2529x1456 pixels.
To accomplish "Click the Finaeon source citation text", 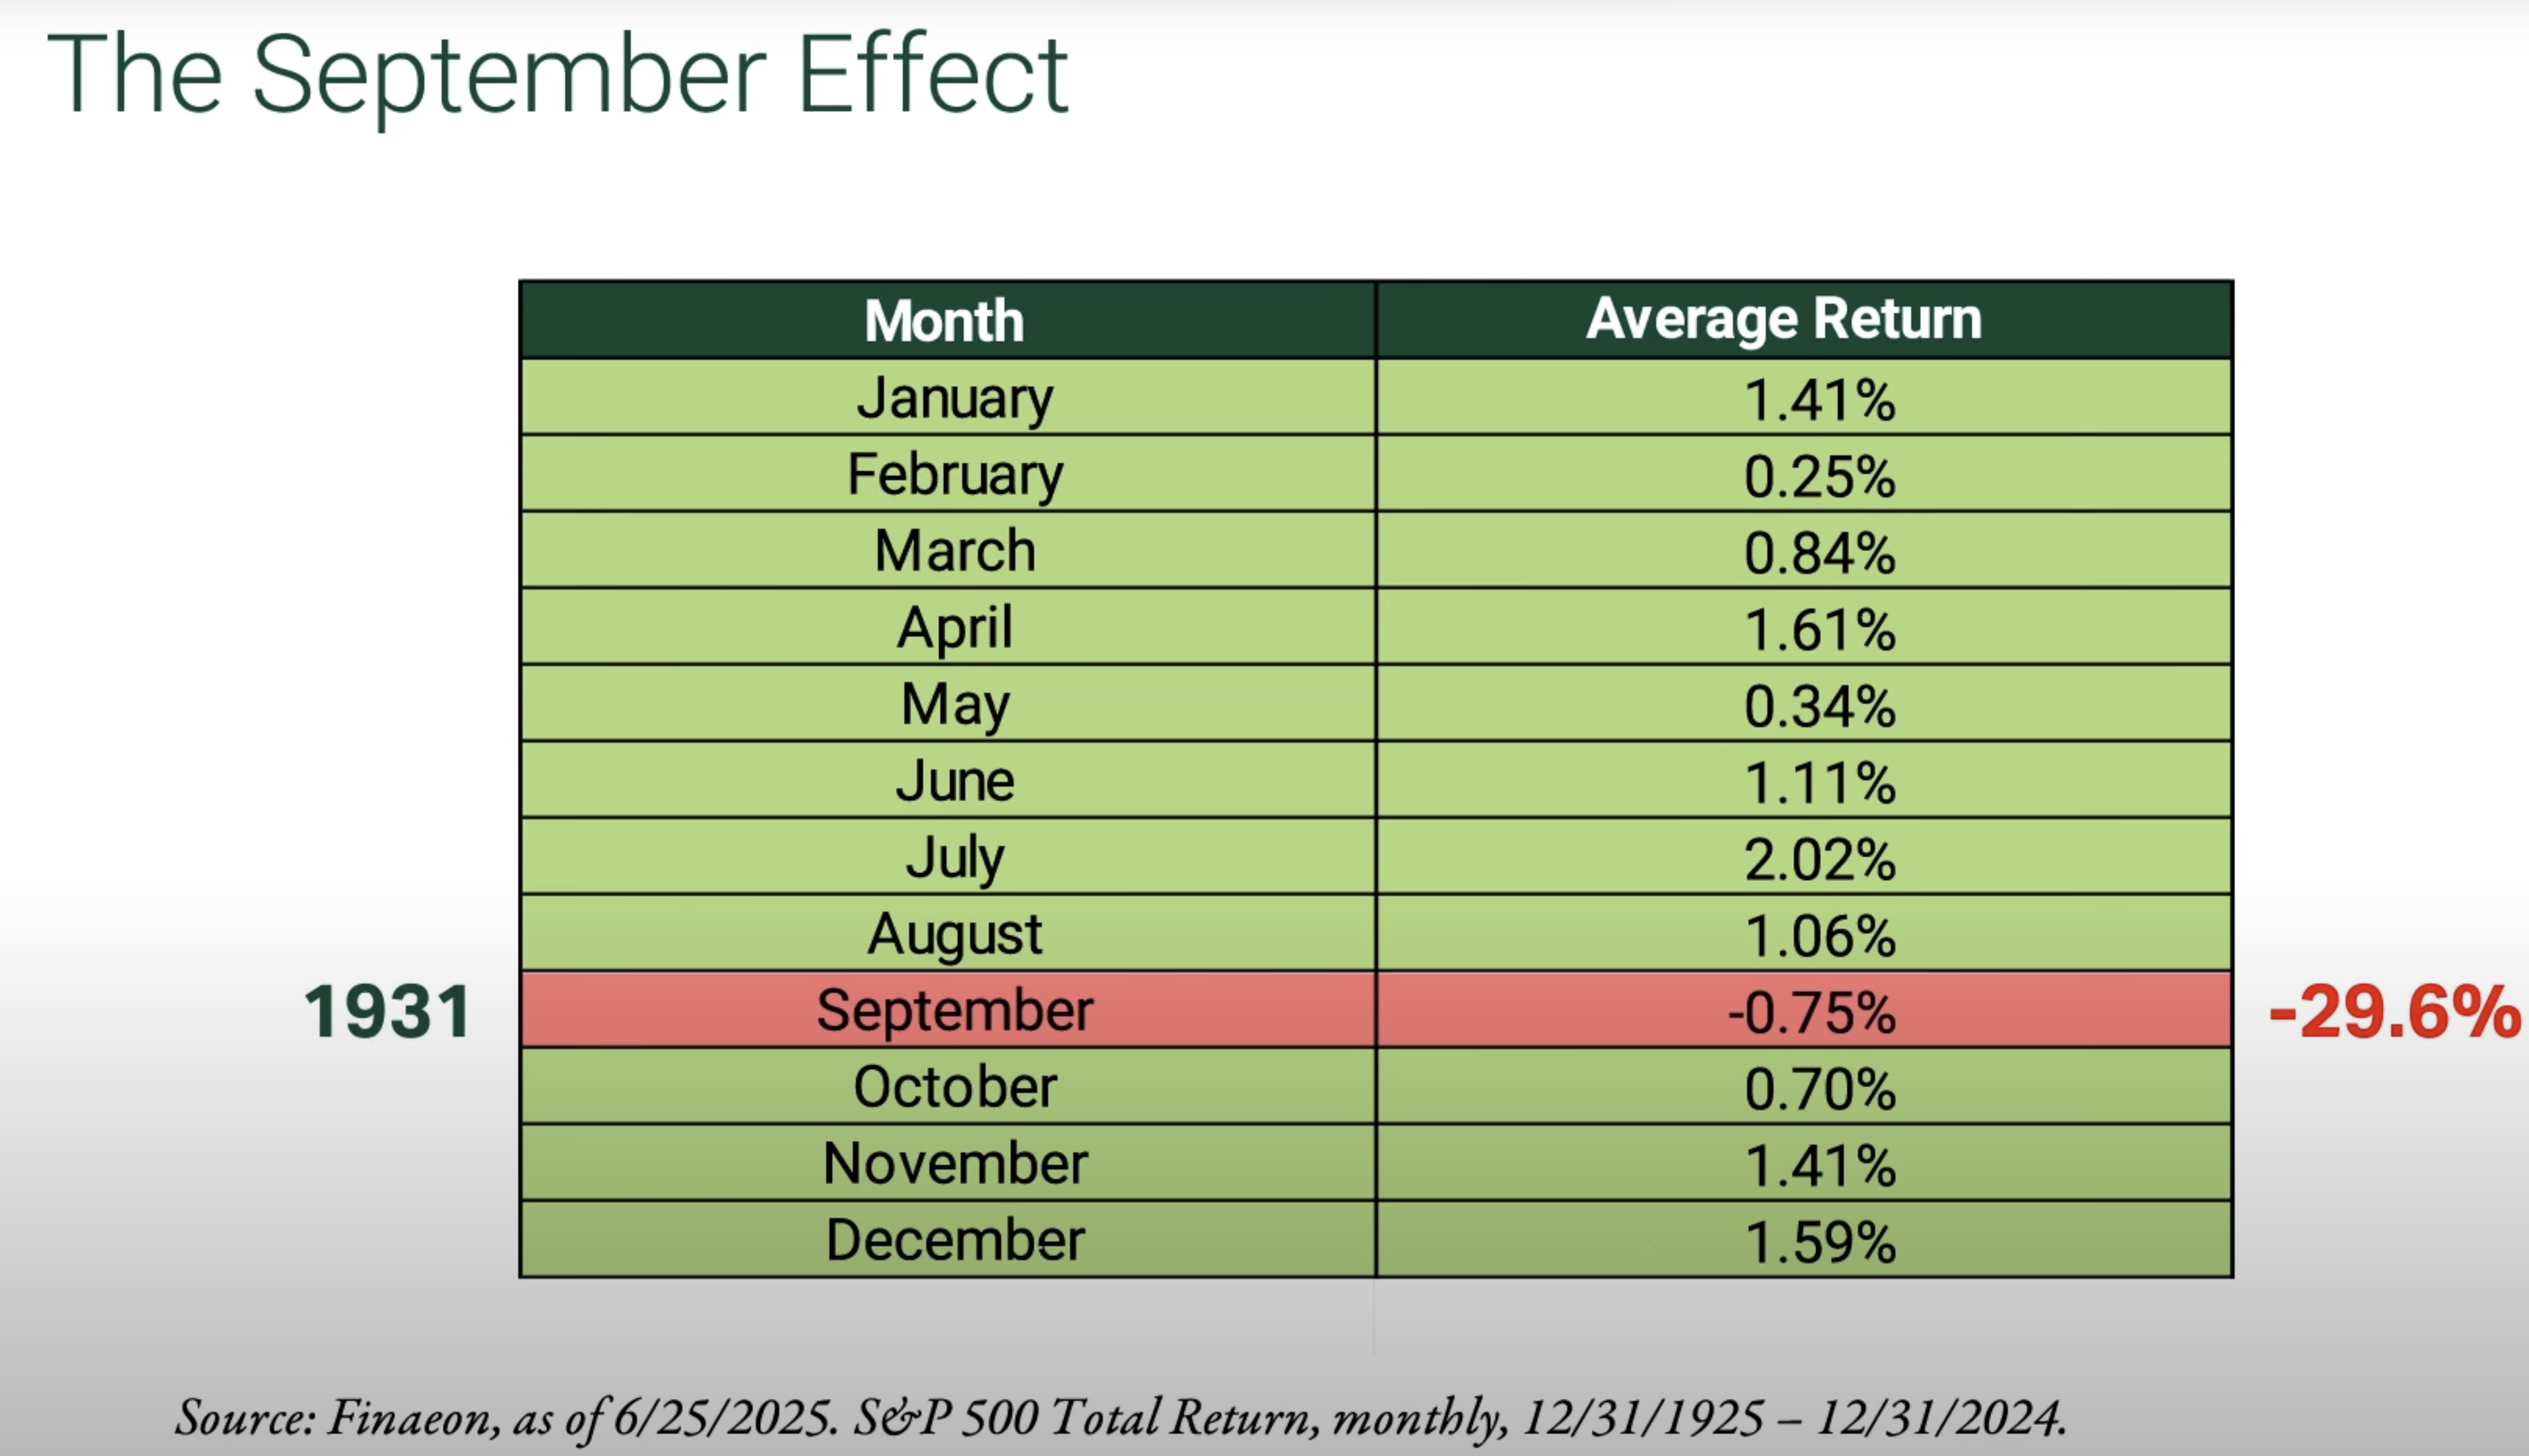I will [1120, 1417].
